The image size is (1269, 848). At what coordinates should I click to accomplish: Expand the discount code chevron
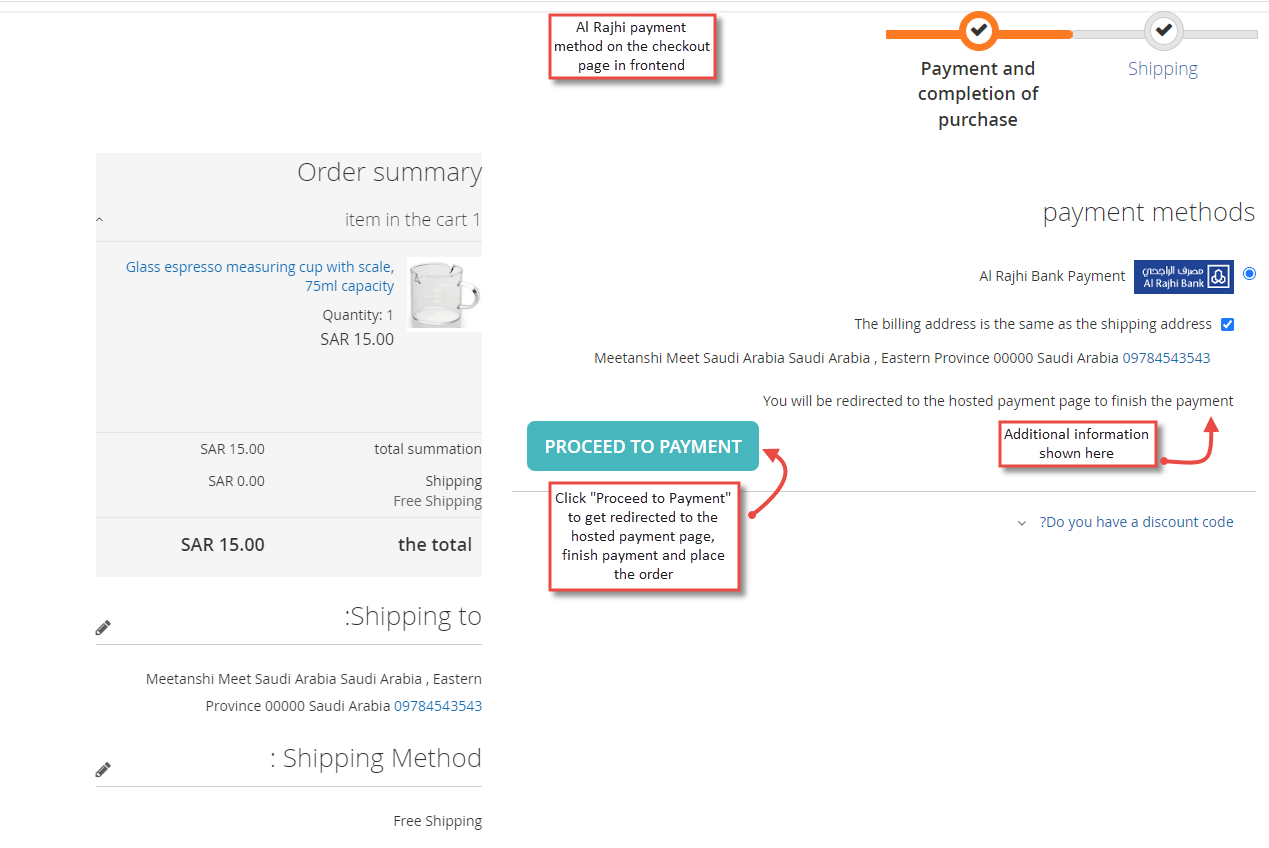[x=1021, y=523]
